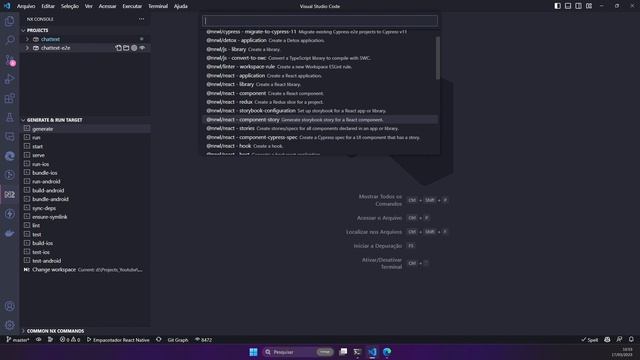640x360 pixels.
Task: Click Change workspace entry
Action: [85, 270]
